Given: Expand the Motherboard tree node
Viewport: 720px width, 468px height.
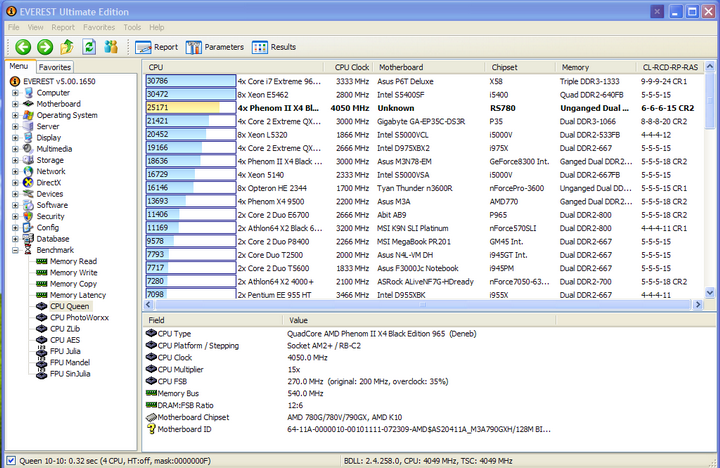Looking at the screenshot, I should pyautogui.click(x=15, y=104).
